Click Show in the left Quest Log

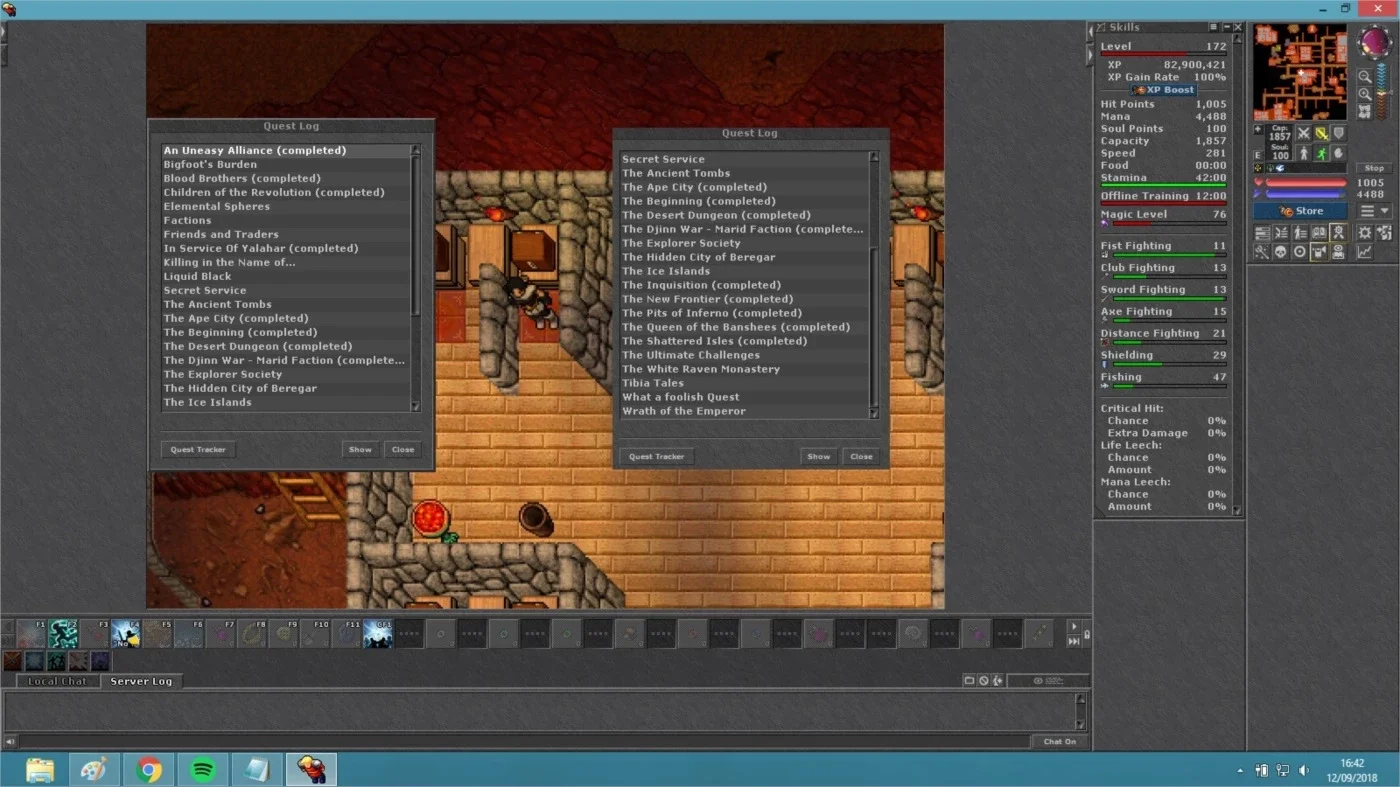360,450
